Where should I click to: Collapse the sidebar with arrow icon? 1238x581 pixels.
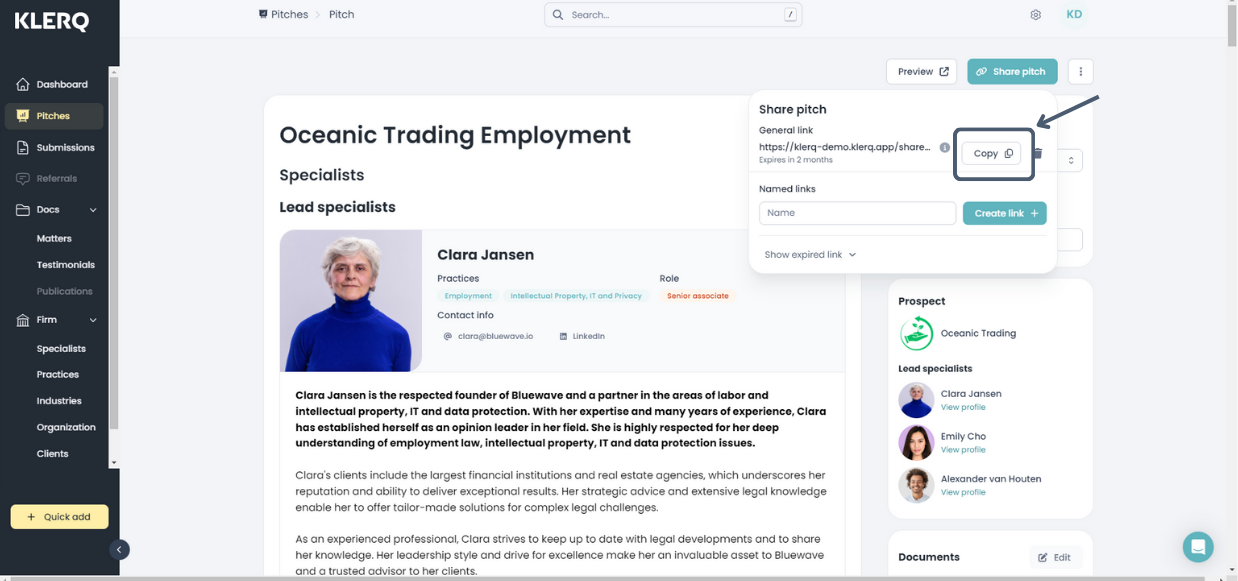[119, 549]
